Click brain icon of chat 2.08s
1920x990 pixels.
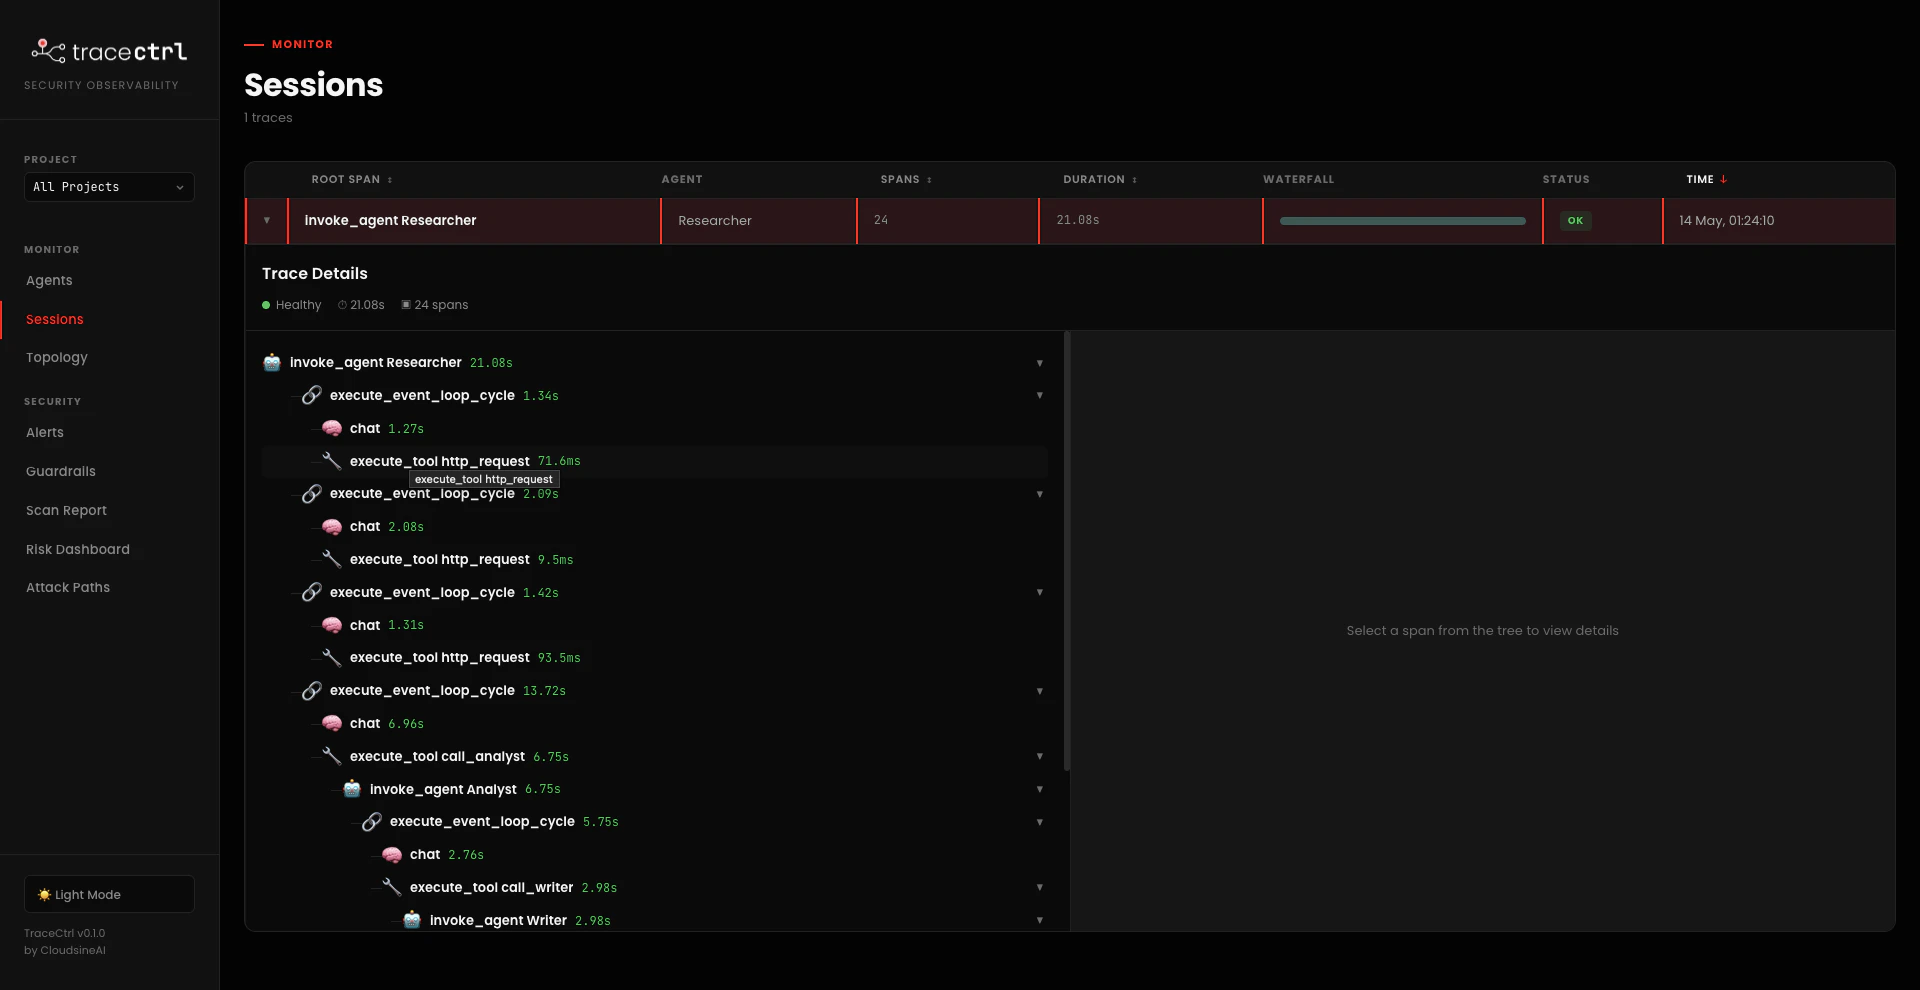click(x=332, y=527)
